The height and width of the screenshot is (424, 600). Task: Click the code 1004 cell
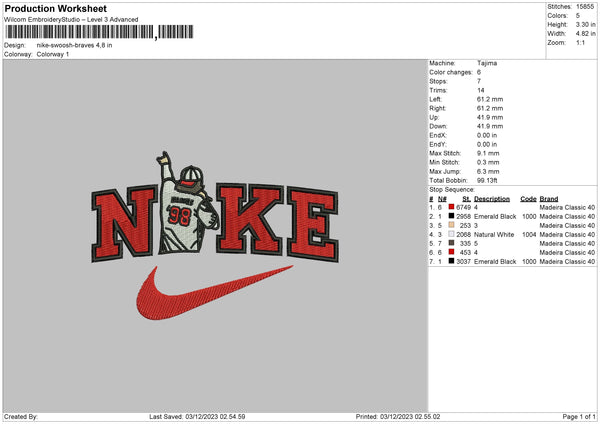coord(529,235)
